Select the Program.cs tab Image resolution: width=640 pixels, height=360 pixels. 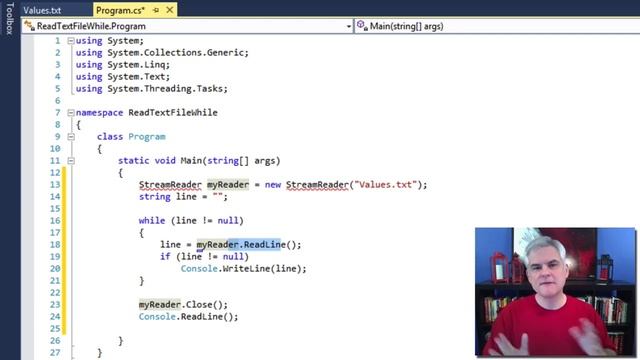click(120, 10)
